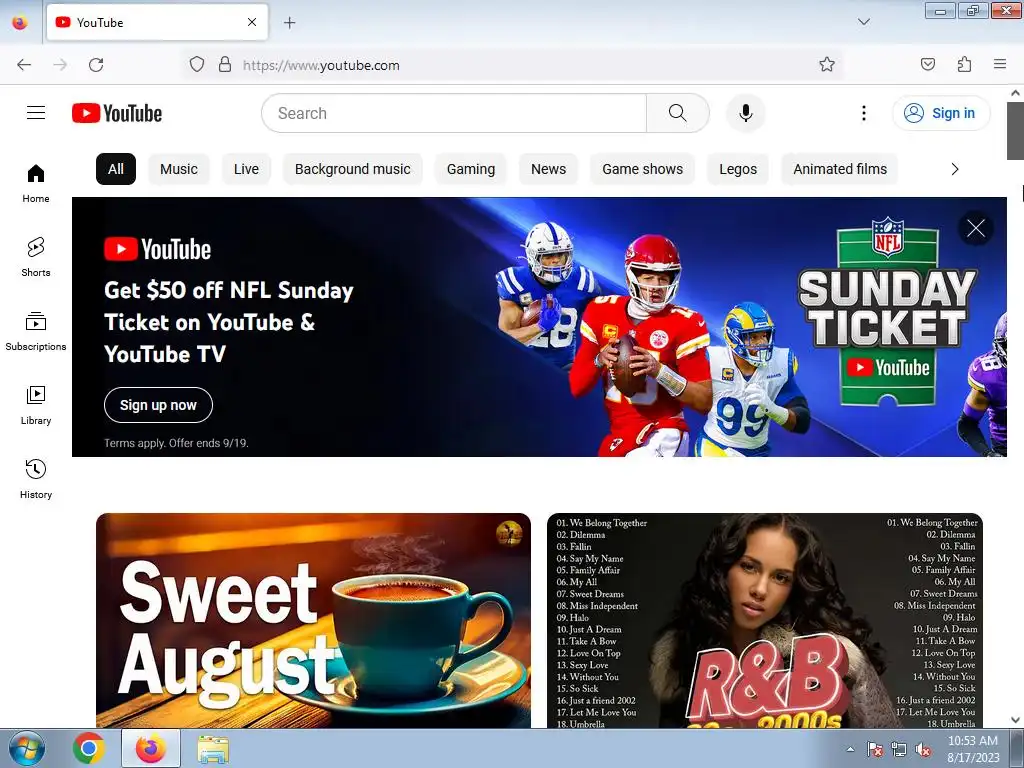This screenshot has width=1024, height=768.
Task: Go back with the Firefox back arrow
Action: (x=24, y=65)
